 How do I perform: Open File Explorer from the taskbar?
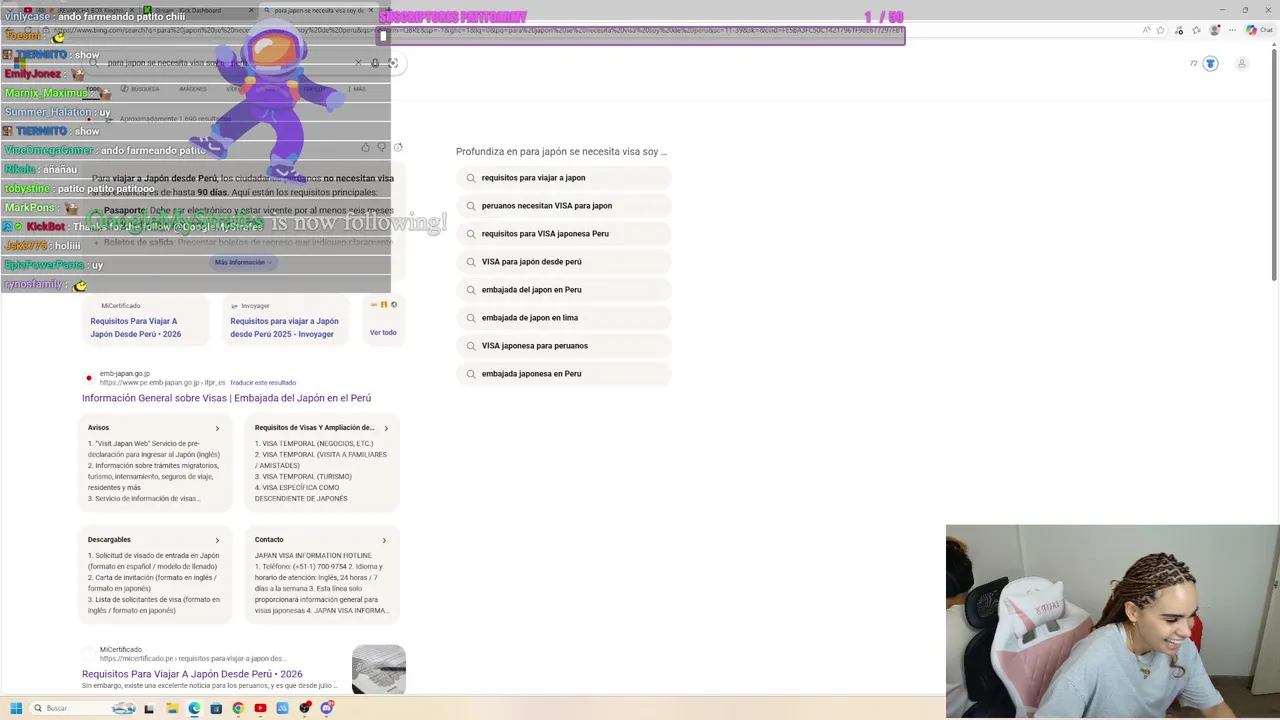[x=172, y=708]
